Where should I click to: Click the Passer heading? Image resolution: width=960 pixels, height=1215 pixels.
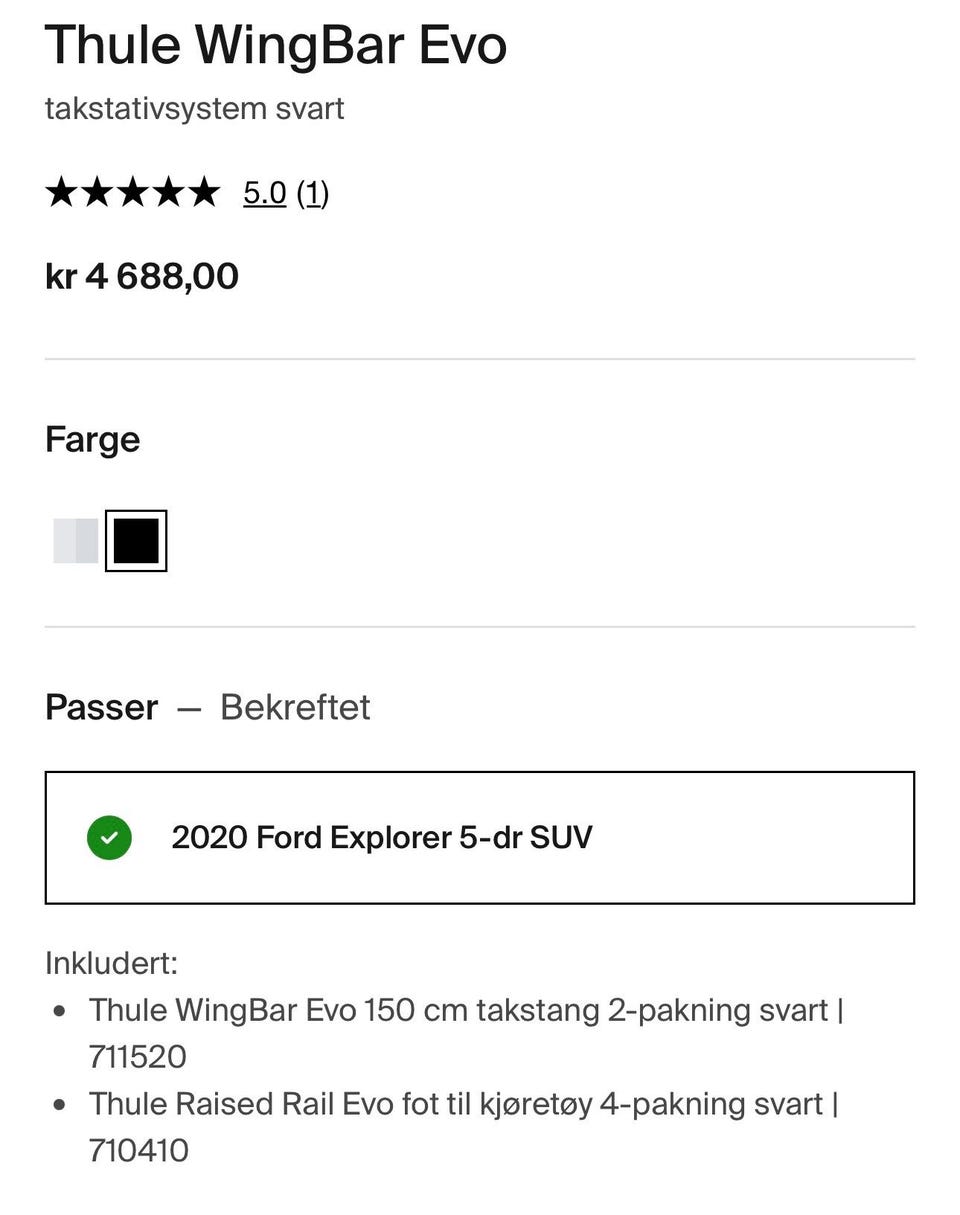click(101, 707)
